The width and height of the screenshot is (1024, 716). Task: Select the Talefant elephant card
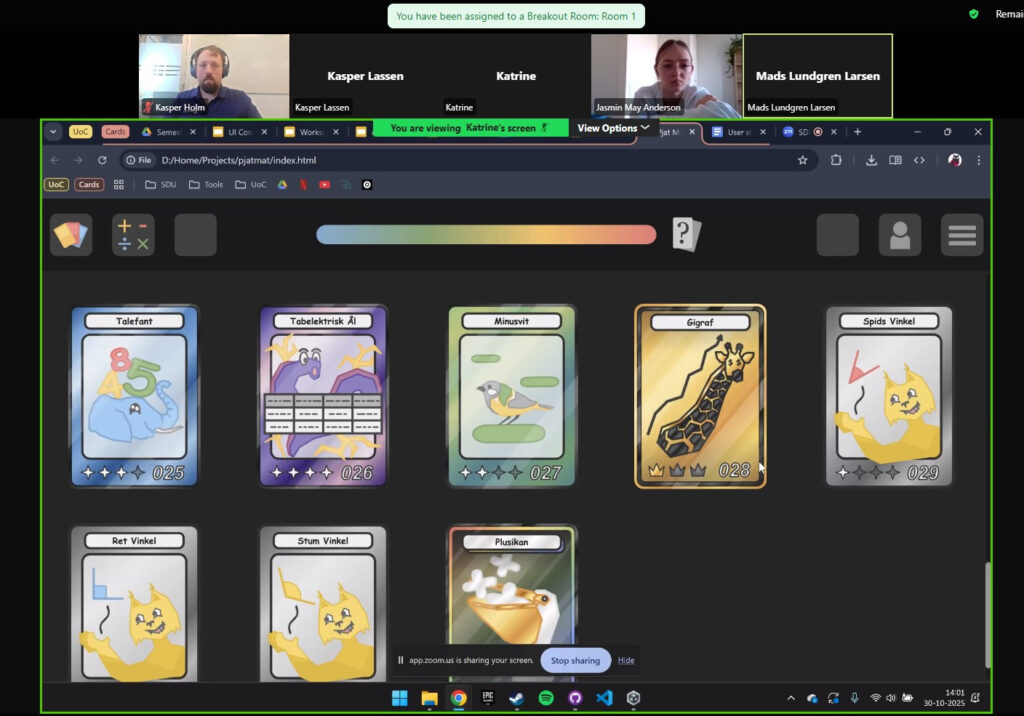point(134,396)
